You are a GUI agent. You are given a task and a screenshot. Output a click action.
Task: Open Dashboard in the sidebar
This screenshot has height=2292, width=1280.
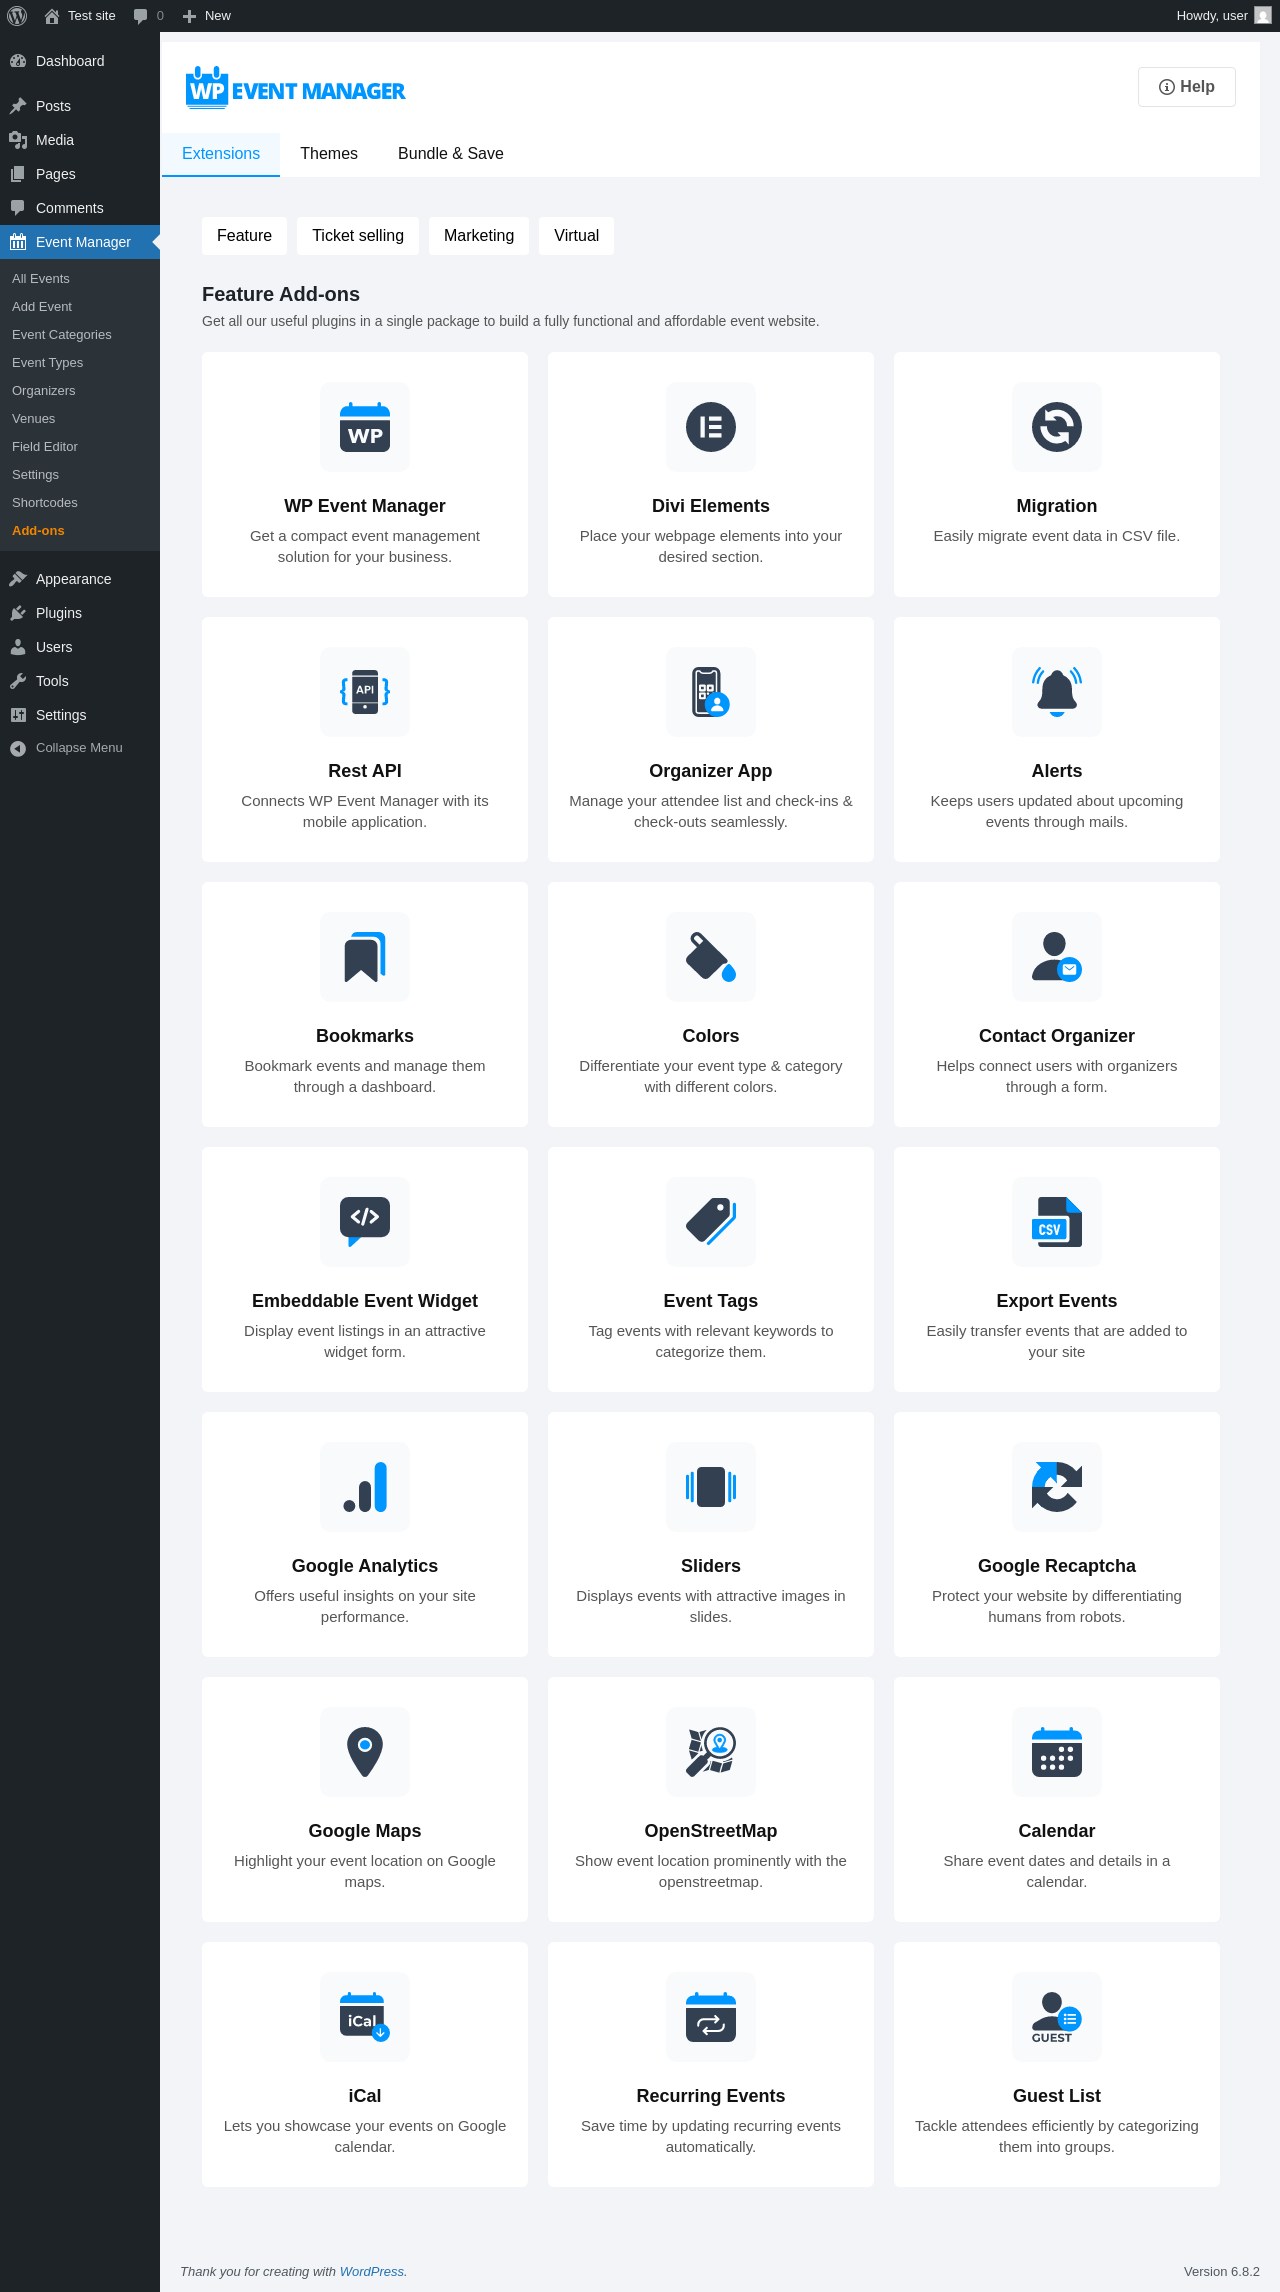(80, 61)
